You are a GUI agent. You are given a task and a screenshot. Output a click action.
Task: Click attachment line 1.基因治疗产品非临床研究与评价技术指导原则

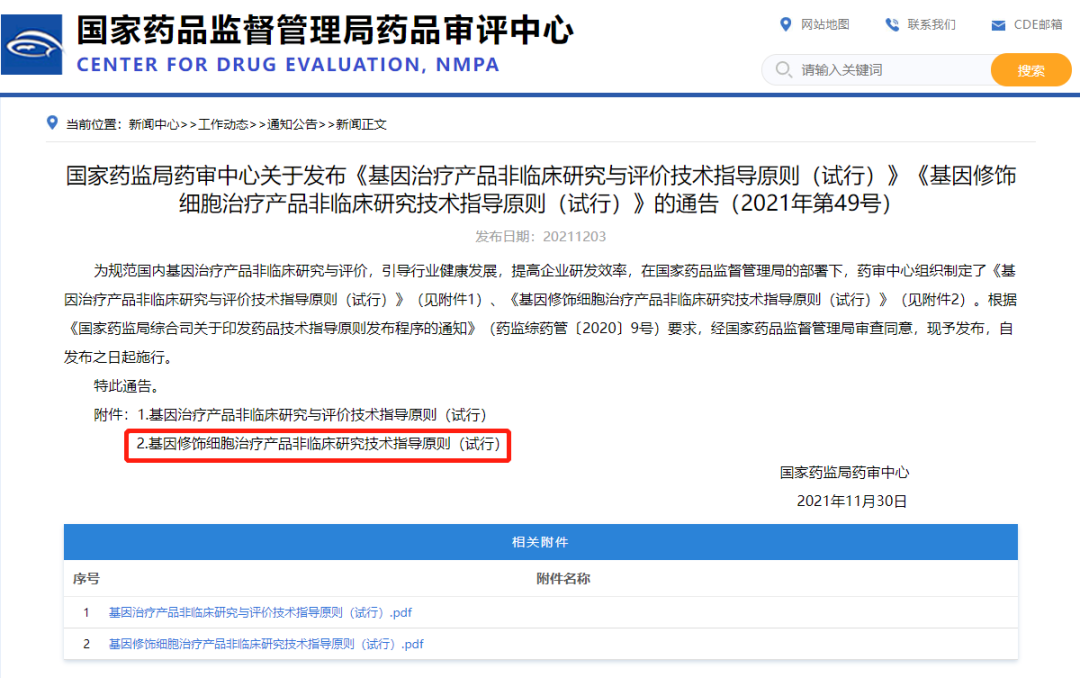(313, 415)
